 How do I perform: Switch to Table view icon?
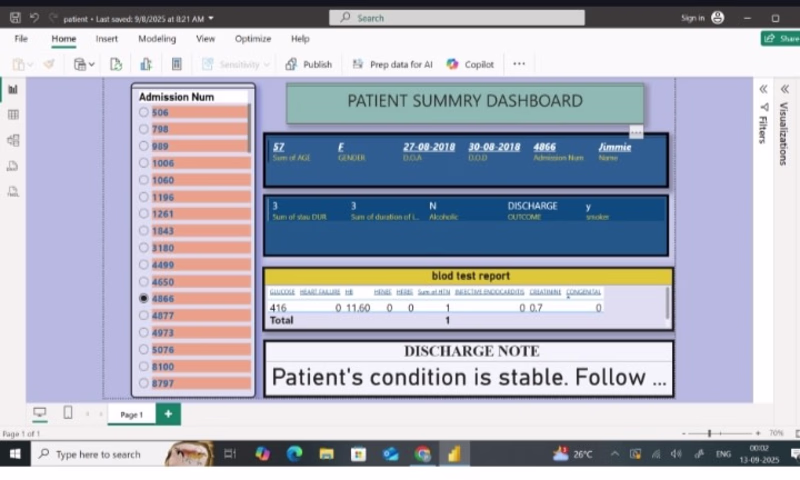13,115
